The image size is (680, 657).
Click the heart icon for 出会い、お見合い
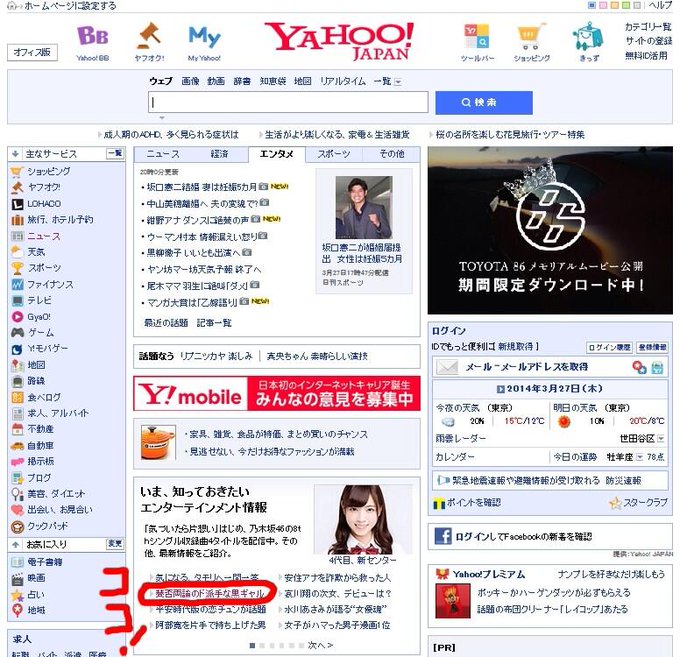click(x=17, y=510)
